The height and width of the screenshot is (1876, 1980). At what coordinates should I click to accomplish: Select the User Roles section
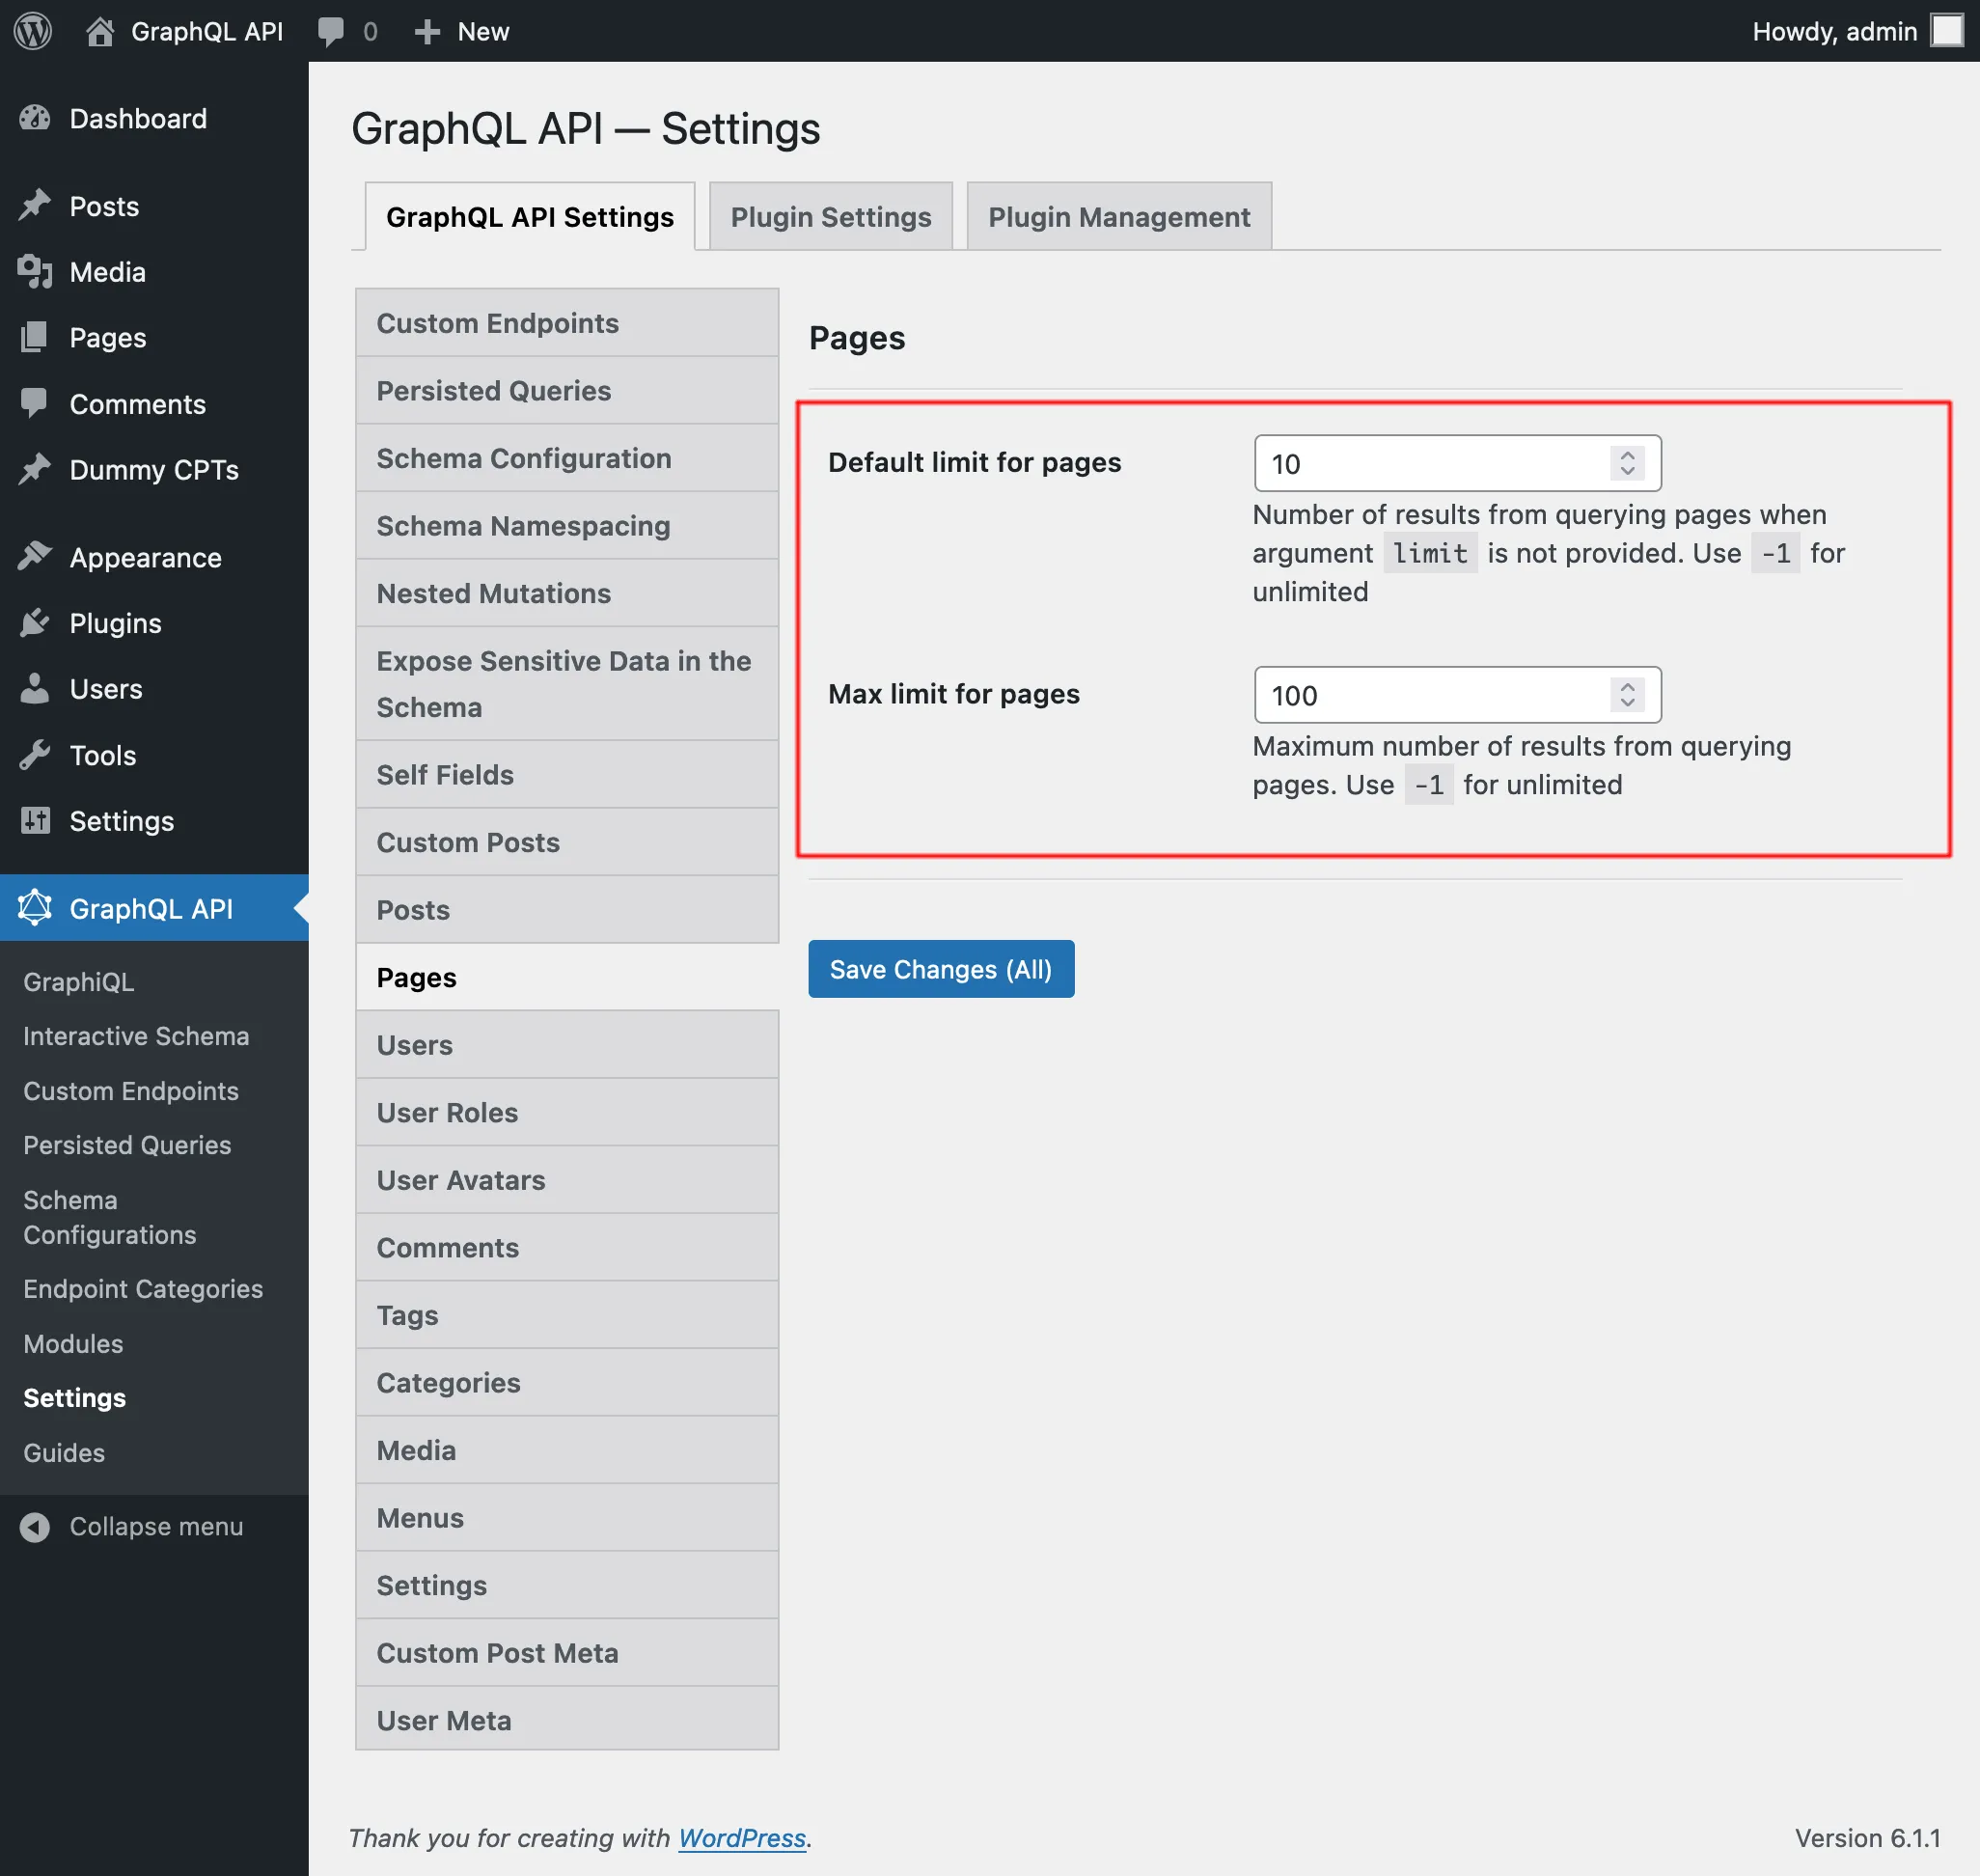click(567, 1112)
